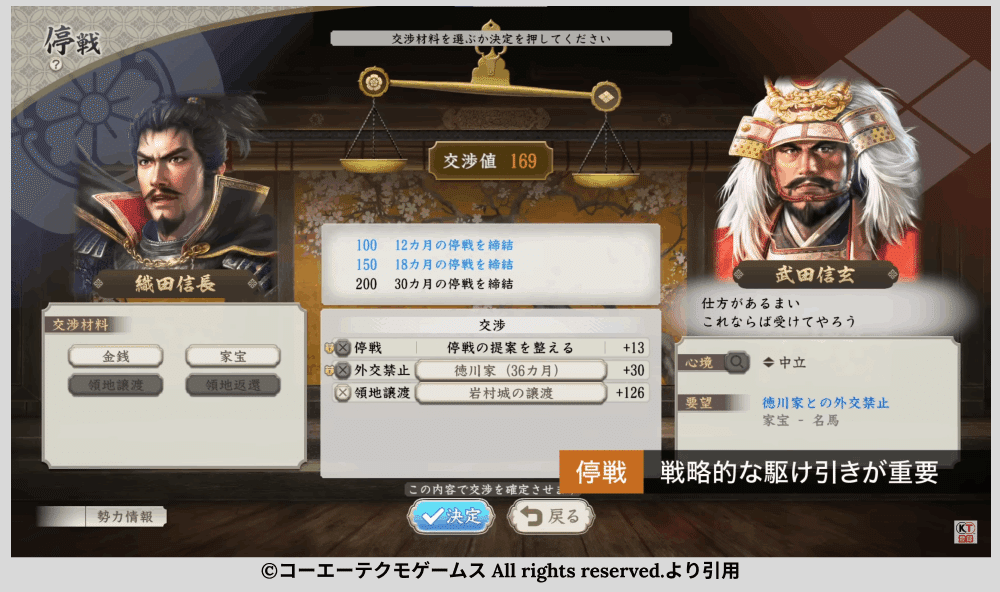Select 金銭 as negotiation material

pos(115,356)
